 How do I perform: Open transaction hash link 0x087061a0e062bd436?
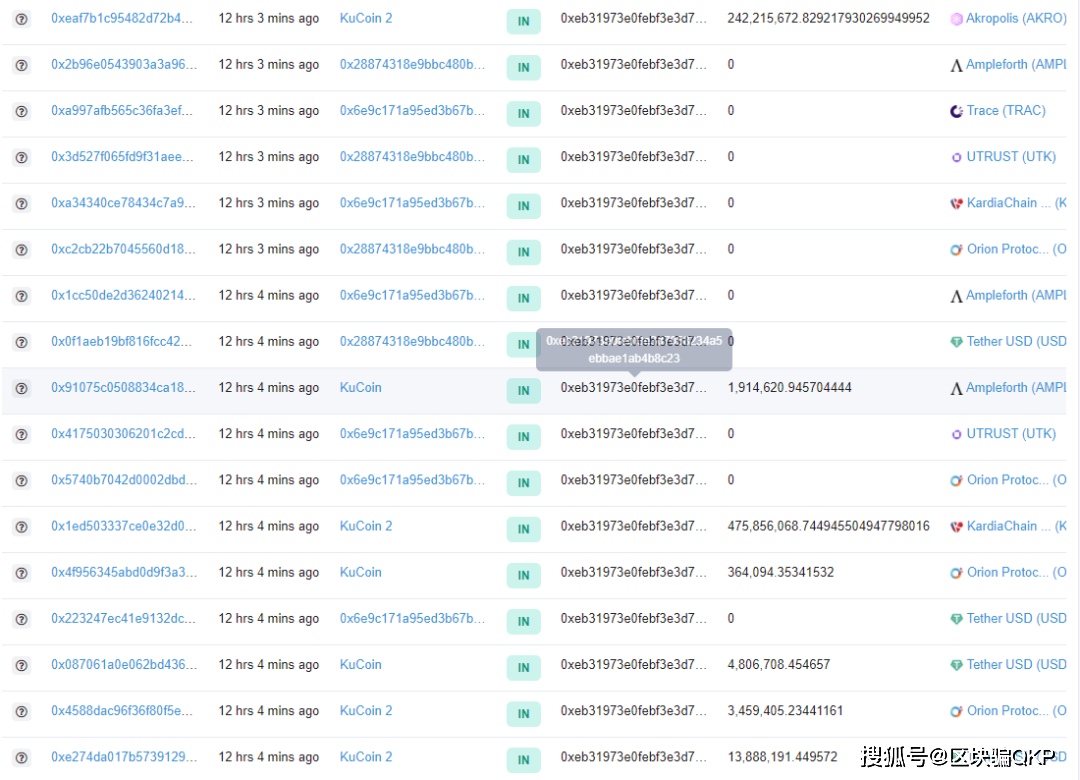coord(124,665)
